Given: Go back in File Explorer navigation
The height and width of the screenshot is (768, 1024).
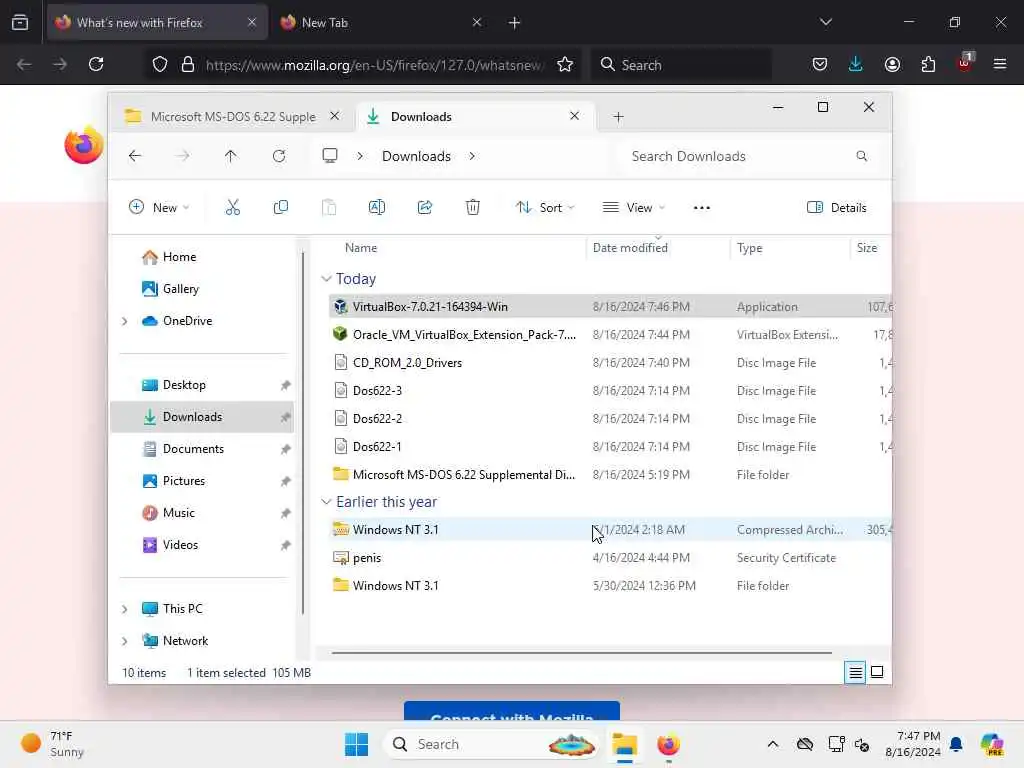Looking at the screenshot, I should tap(135, 156).
